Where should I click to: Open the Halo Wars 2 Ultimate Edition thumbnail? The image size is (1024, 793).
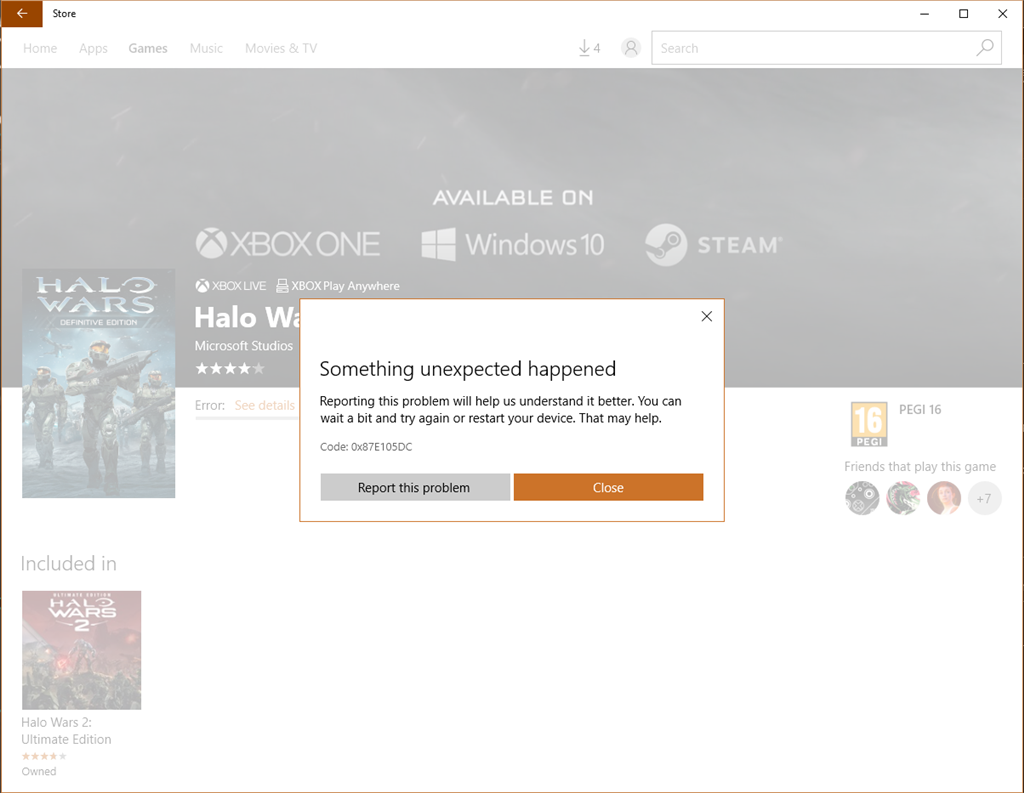click(82, 650)
